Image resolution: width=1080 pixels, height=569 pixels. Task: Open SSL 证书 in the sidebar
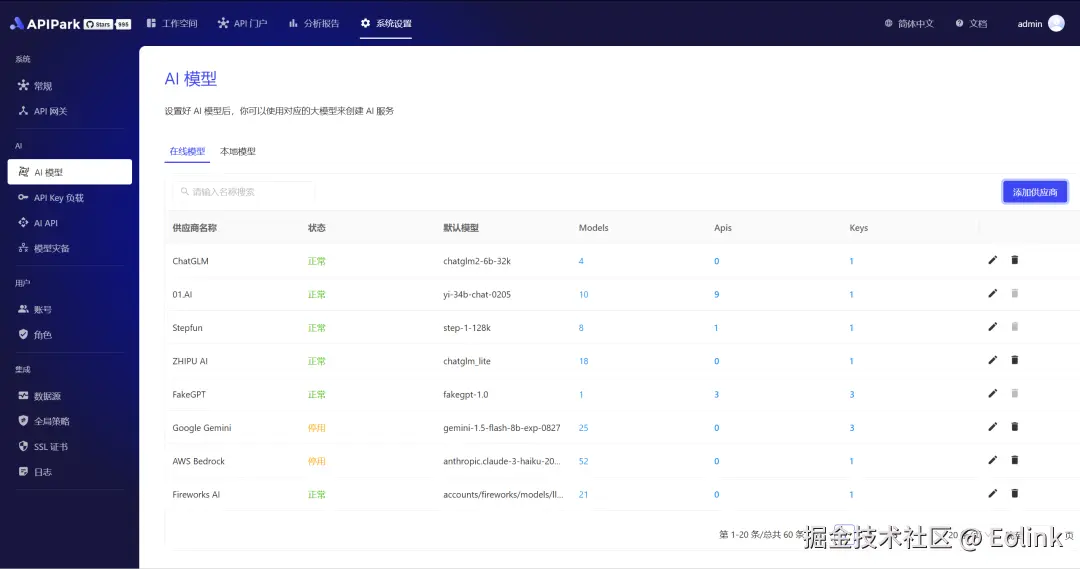(70, 446)
